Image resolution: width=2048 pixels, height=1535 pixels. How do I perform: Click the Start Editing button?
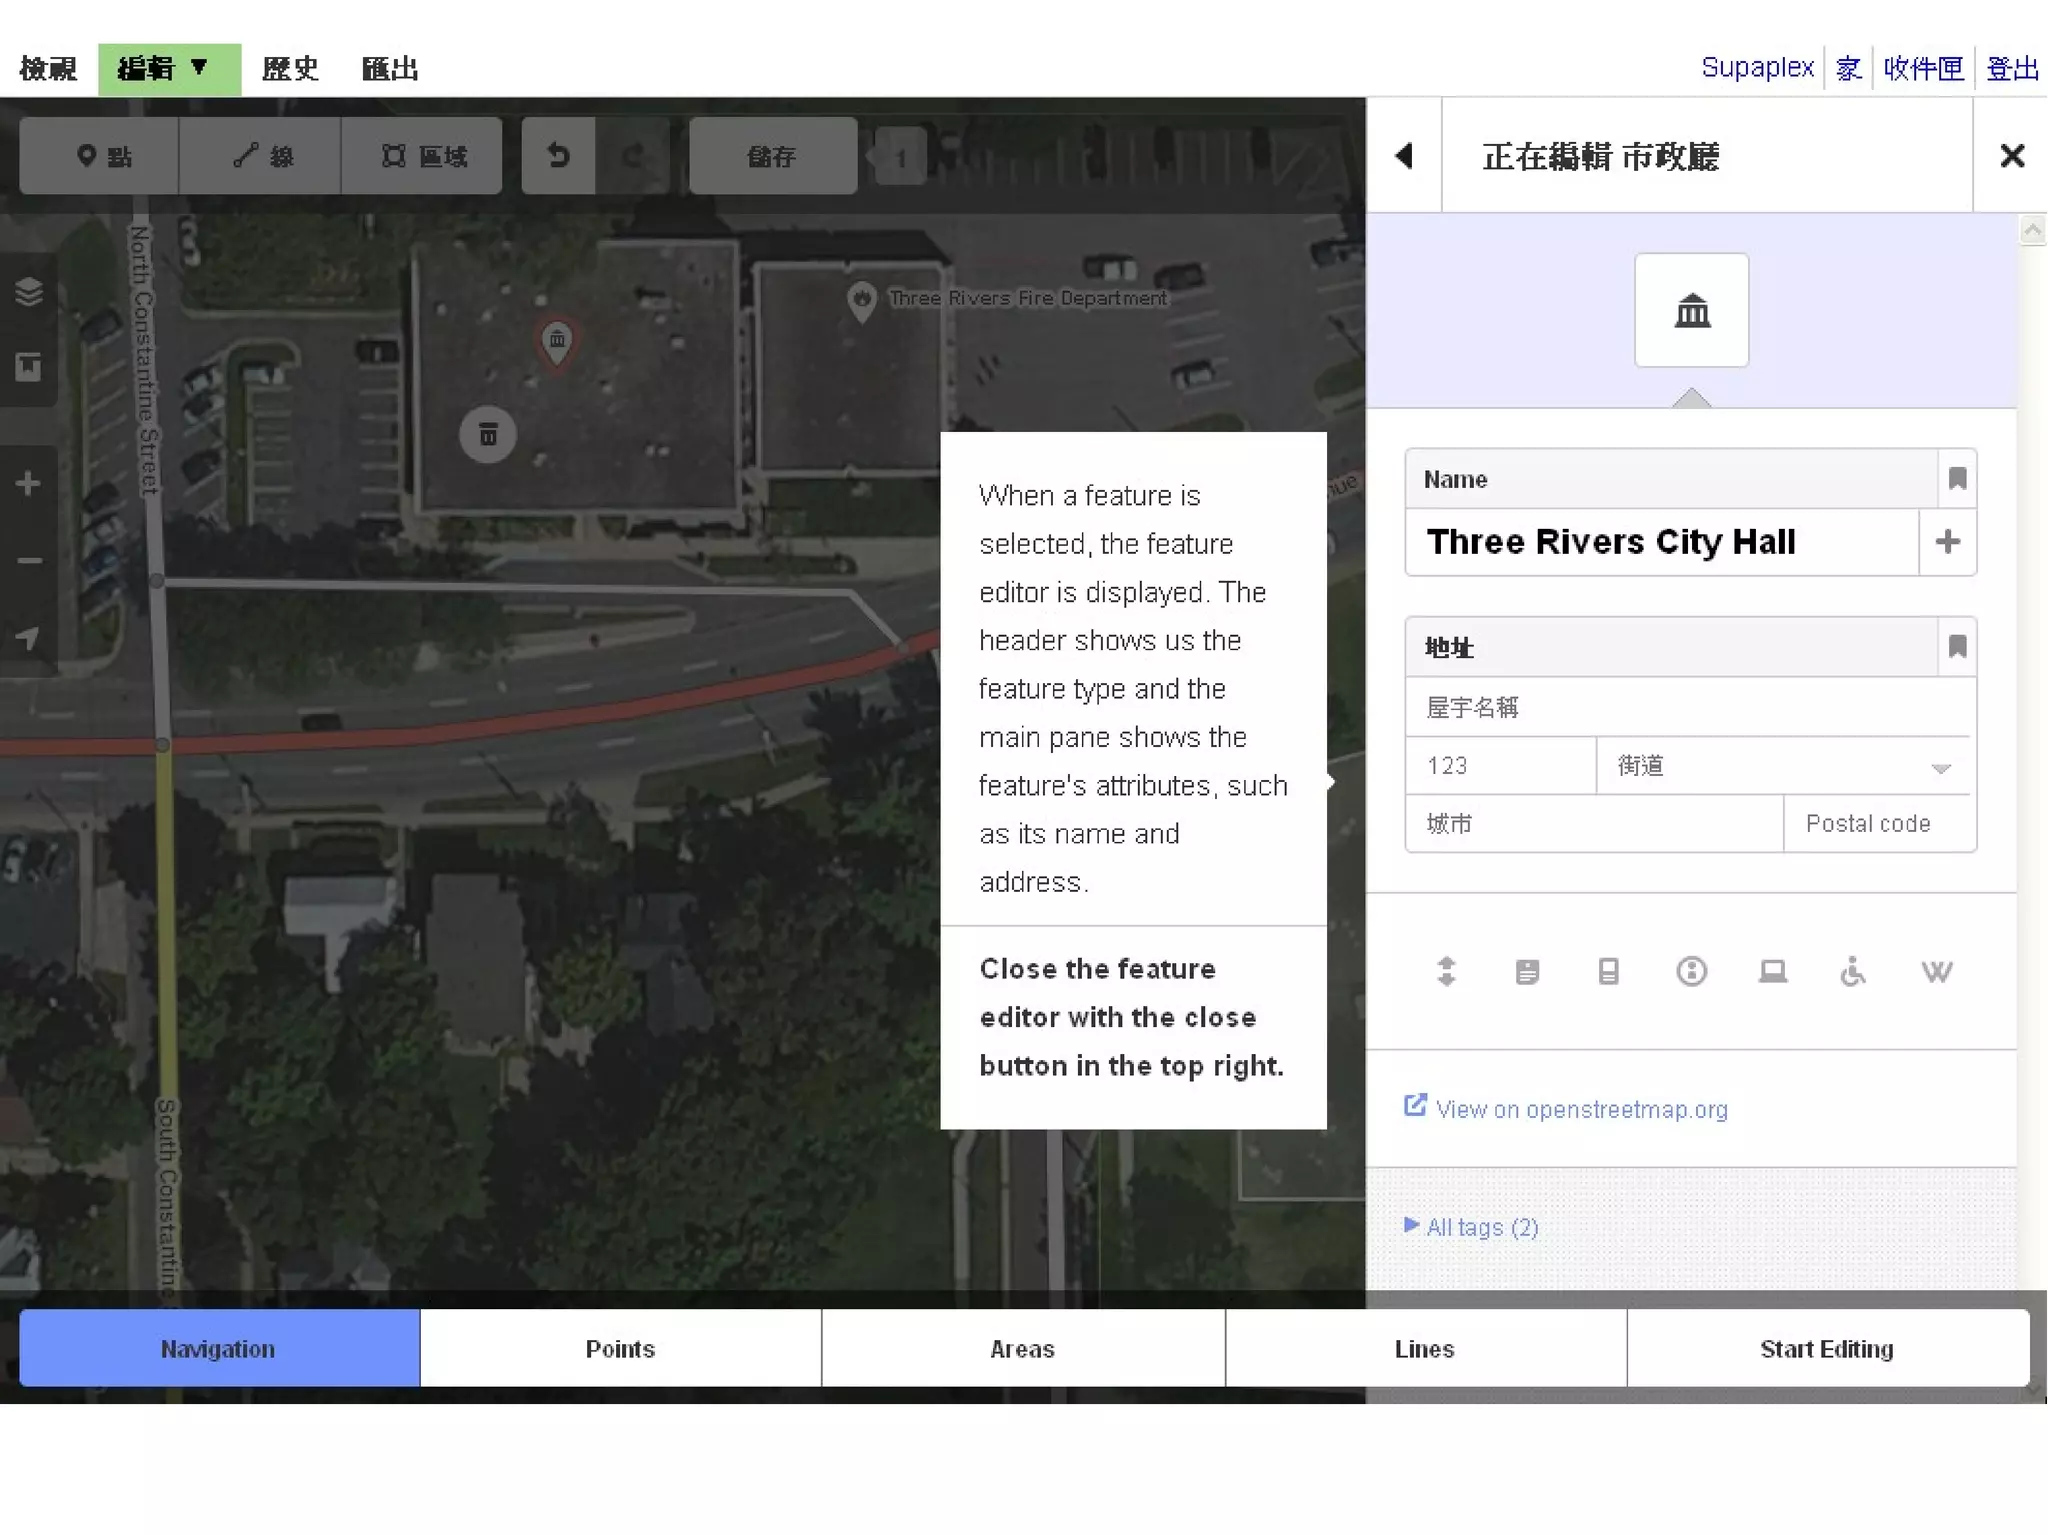pyautogui.click(x=1826, y=1348)
